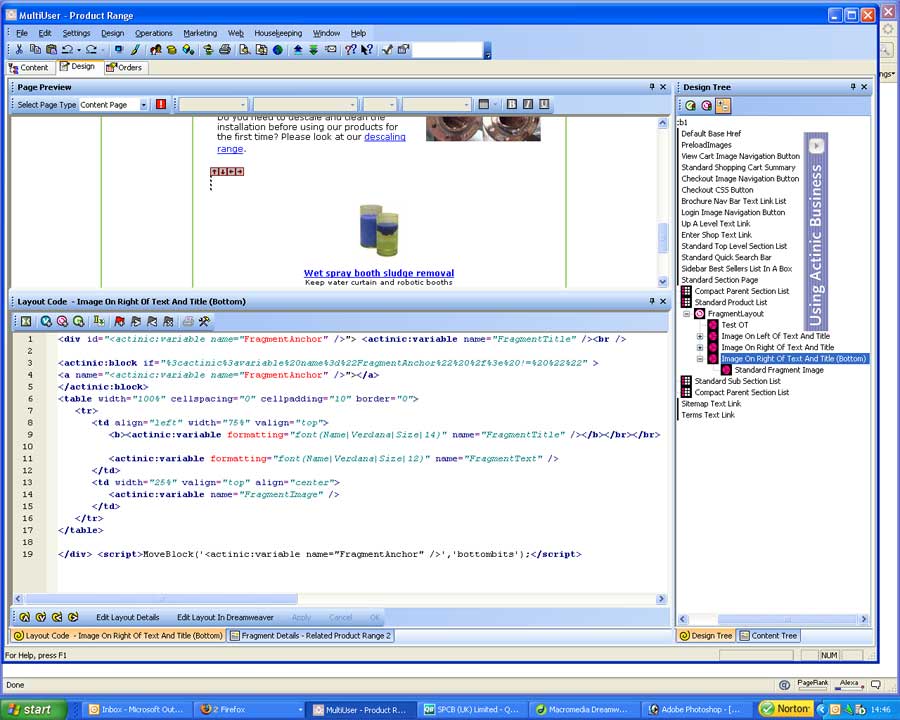The width and height of the screenshot is (900, 720).
Task: Pin the Design Tree panel
Action: pos(853,87)
